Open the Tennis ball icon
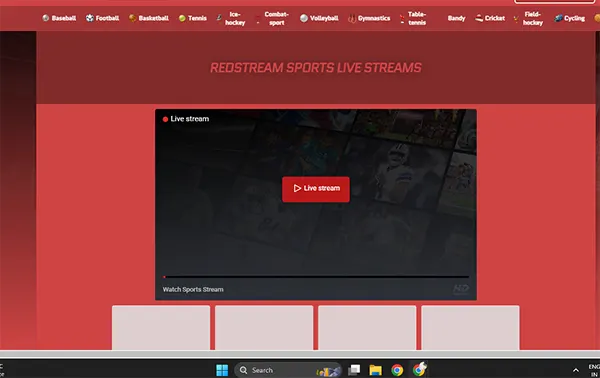This screenshot has height=378, width=600. 182,18
